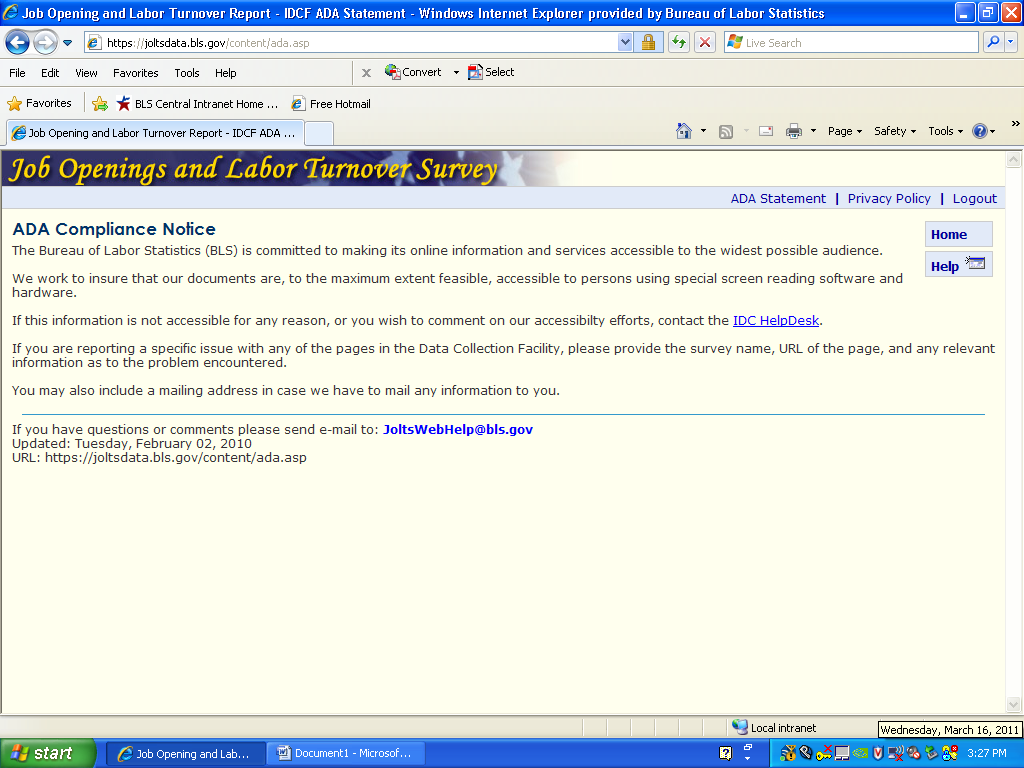Open the Windows start button
Screen dimensions: 1024x768
pyautogui.click(x=48, y=753)
